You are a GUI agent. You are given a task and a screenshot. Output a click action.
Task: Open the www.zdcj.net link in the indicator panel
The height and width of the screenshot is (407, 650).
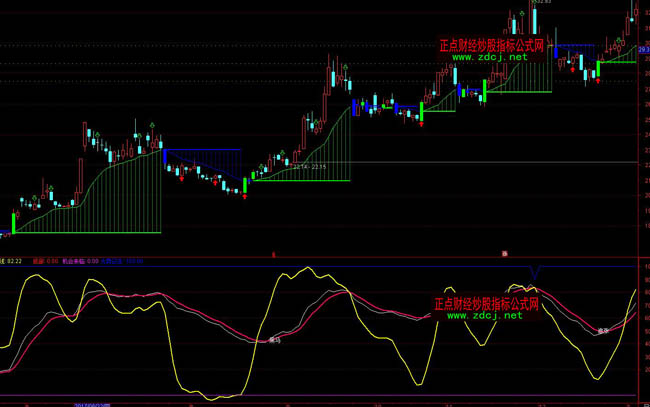coord(484,315)
